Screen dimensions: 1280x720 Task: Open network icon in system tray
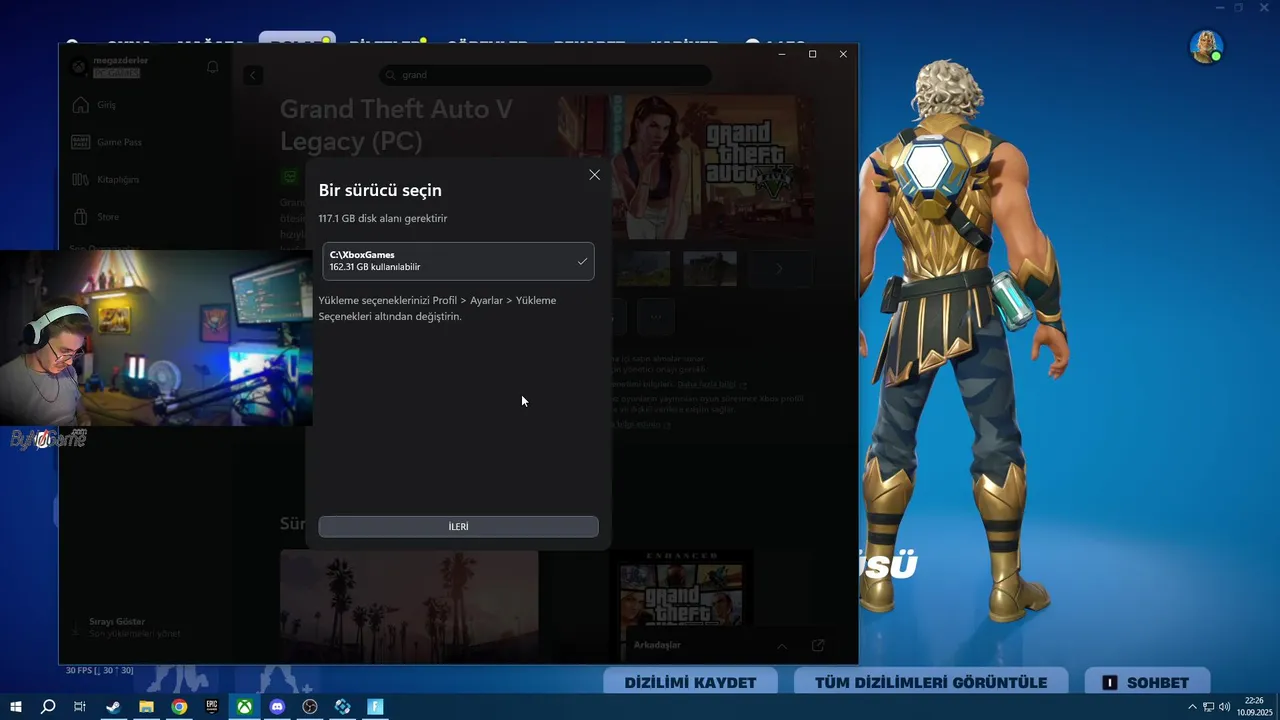point(1208,707)
